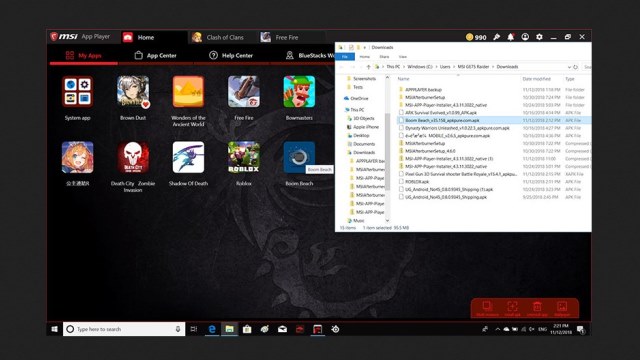Open the Help Center tab

pyautogui.click(x=231, y=56)
